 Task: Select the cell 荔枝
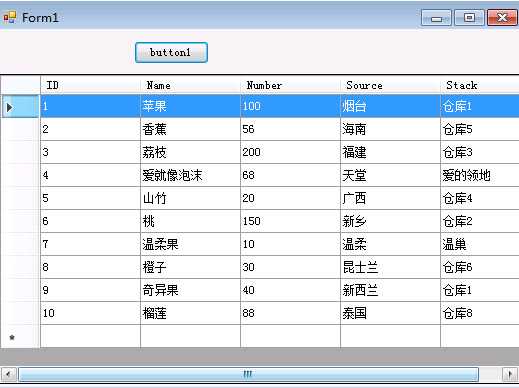coord(190,152)
